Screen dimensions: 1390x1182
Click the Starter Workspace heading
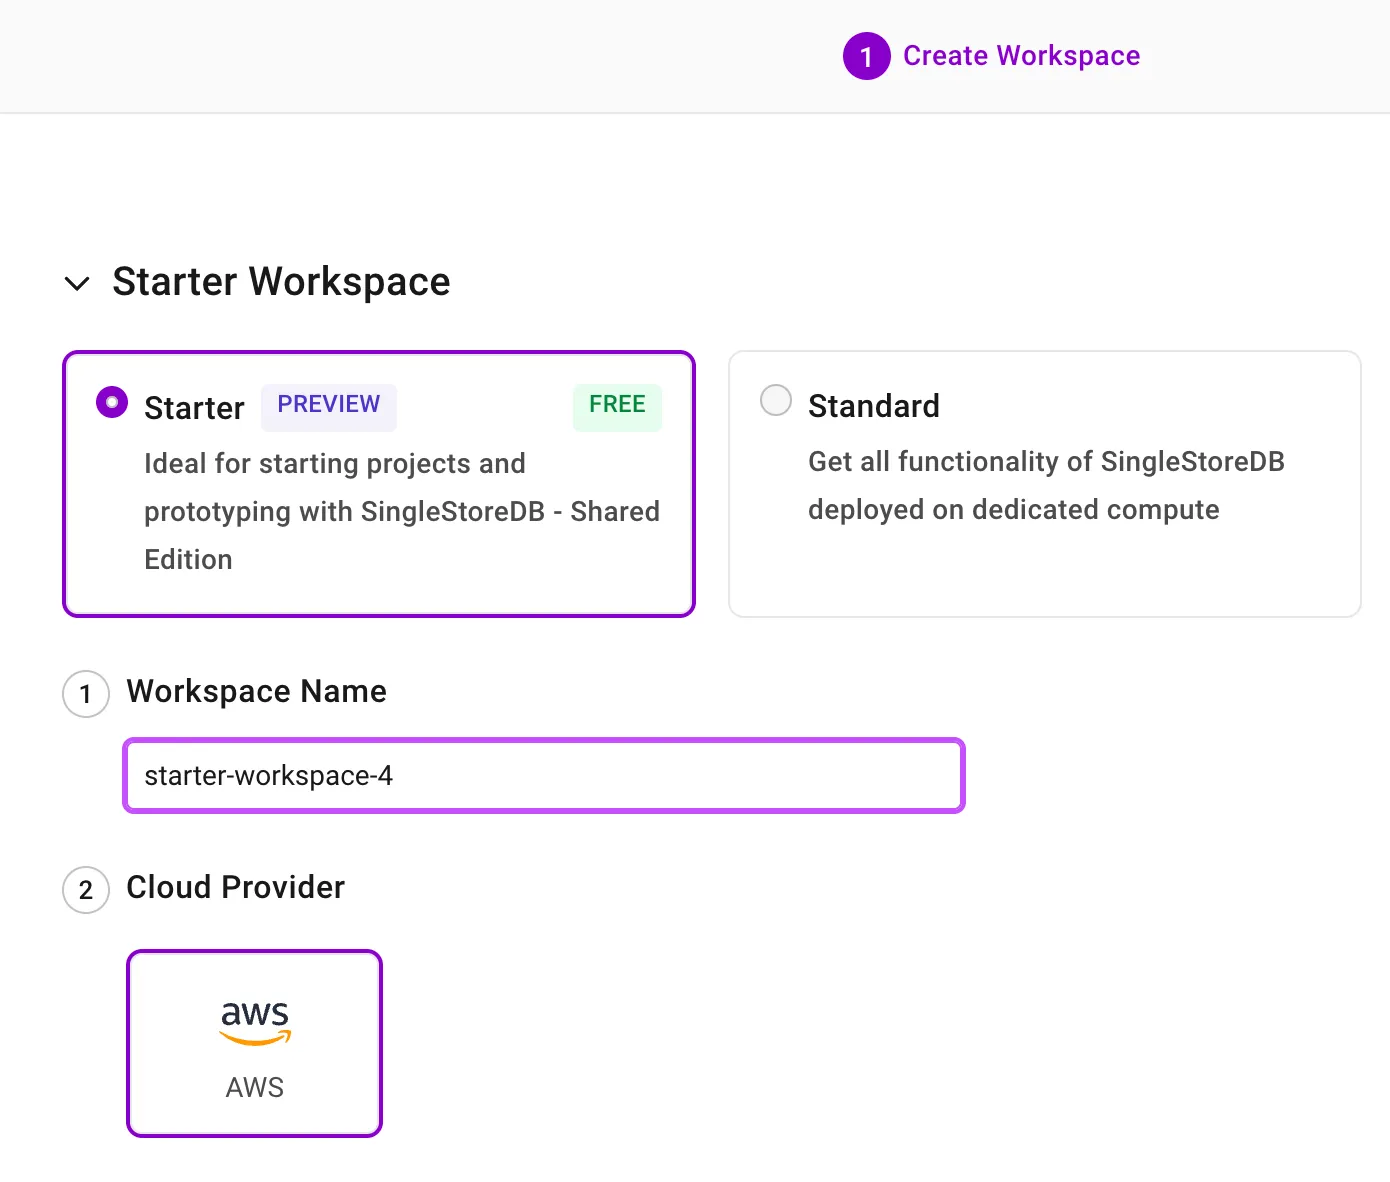coord(281,282)
